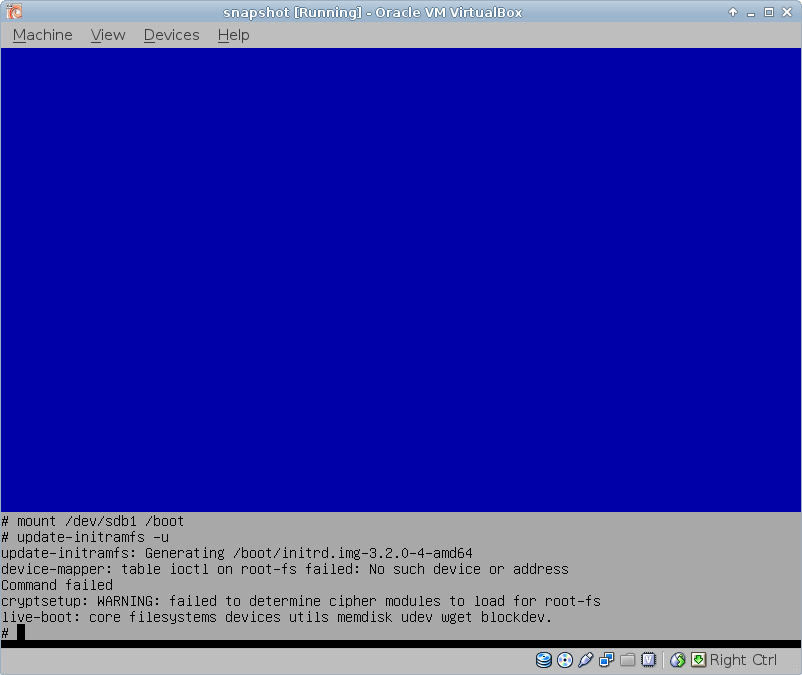Click the Right Ctrl host key label
This screenshot has height=675, width=802.
click(743, 660)
